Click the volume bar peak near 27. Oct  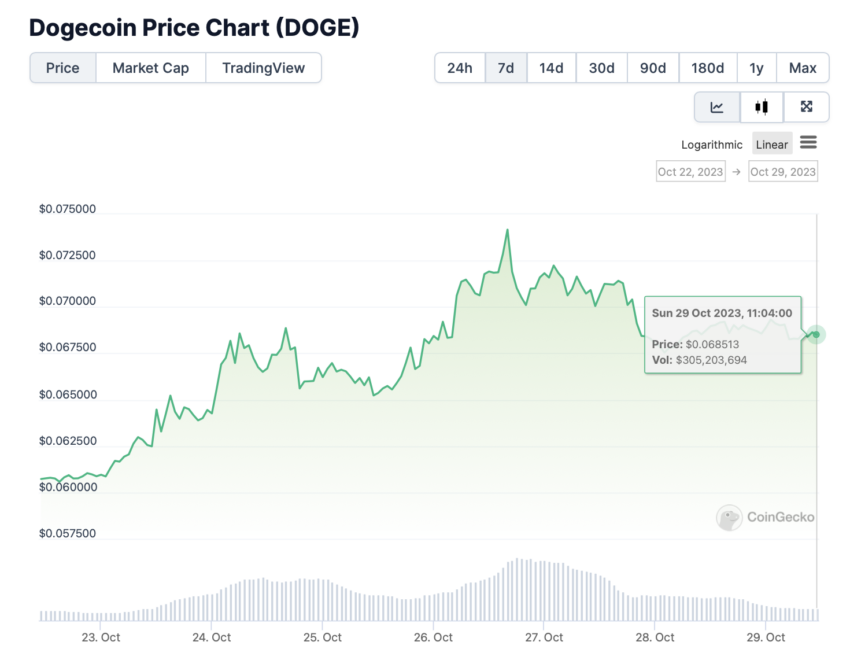[x=518, y=589]
